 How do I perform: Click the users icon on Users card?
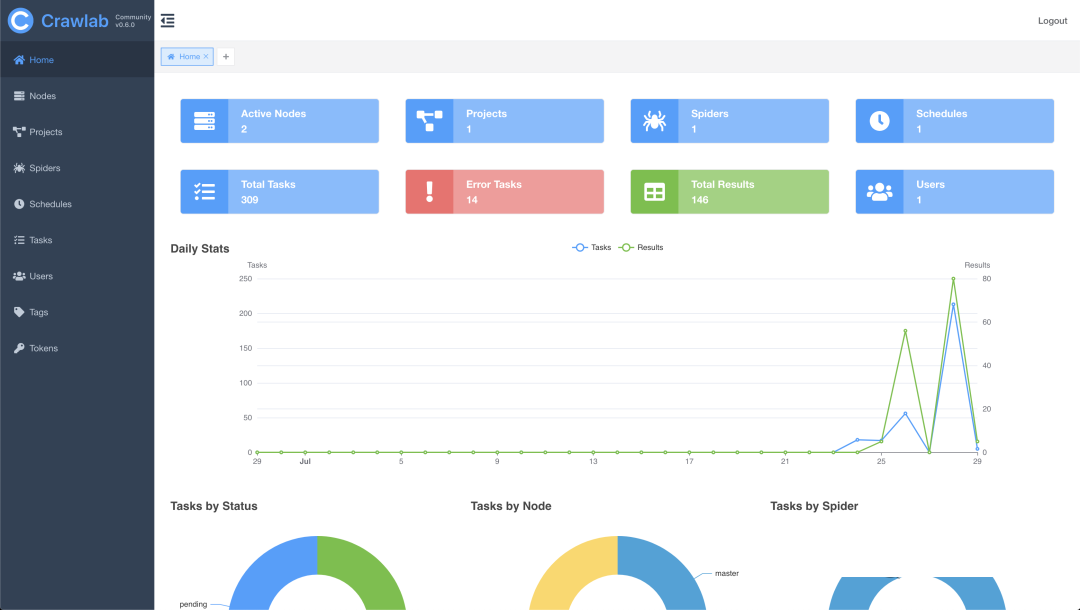(x=879, y=192)
